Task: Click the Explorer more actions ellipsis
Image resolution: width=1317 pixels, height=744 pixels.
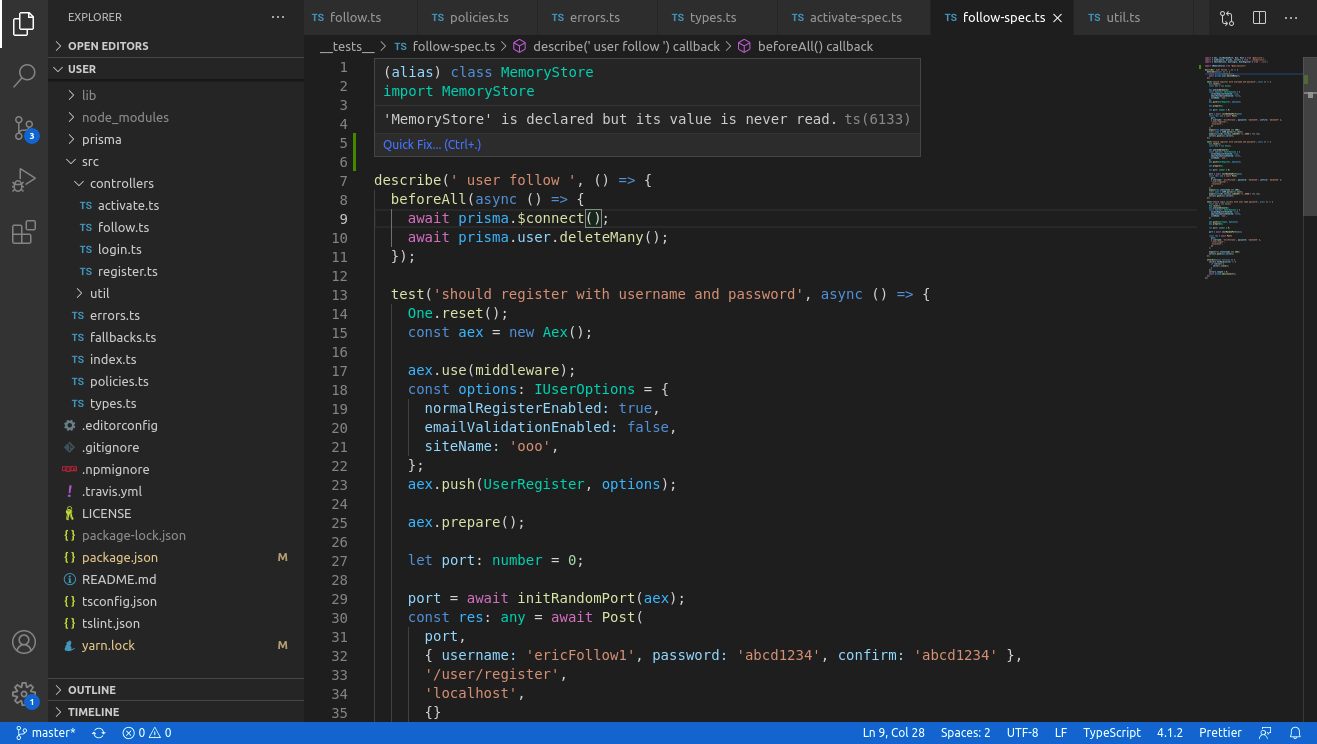Action: click(x=278, y=17)
